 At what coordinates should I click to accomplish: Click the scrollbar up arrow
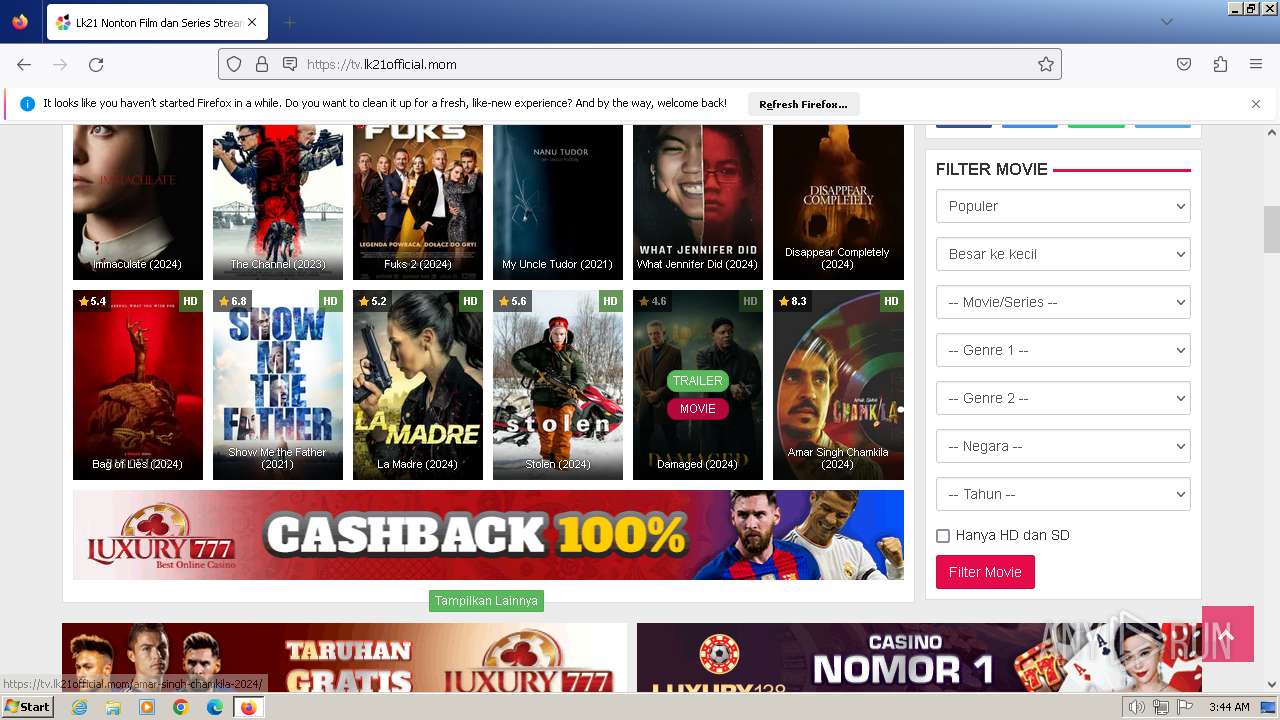click(x=1272, y=132)
